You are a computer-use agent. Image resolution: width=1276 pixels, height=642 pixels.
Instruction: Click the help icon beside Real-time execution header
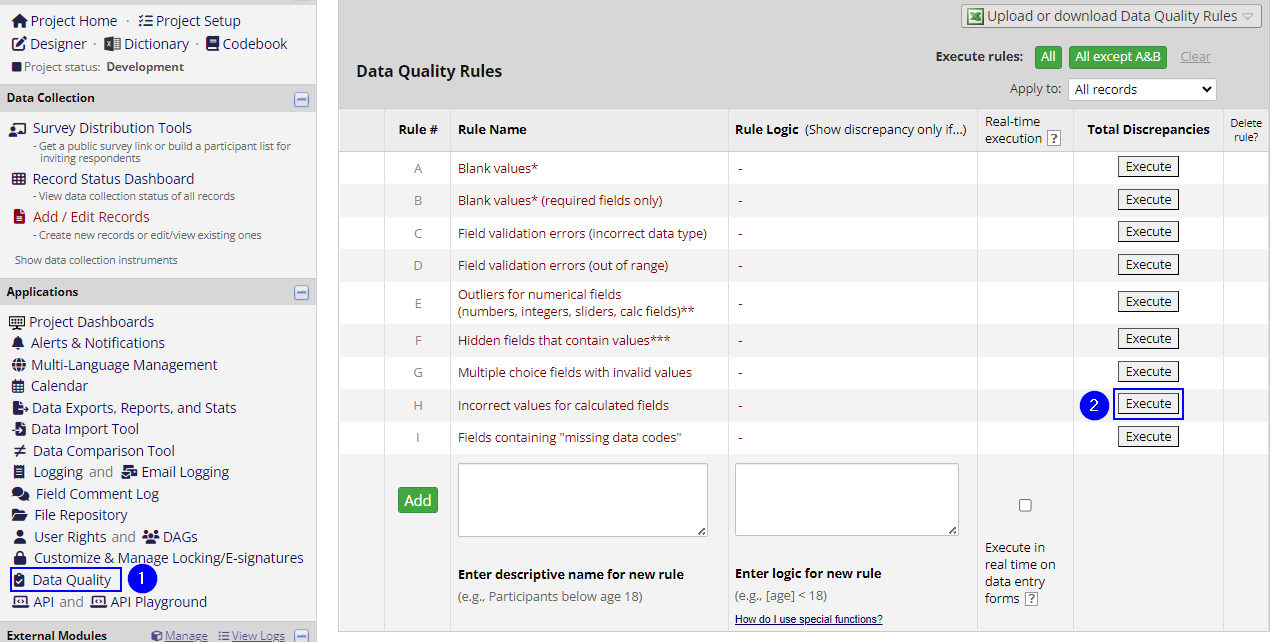(1053, 139)
